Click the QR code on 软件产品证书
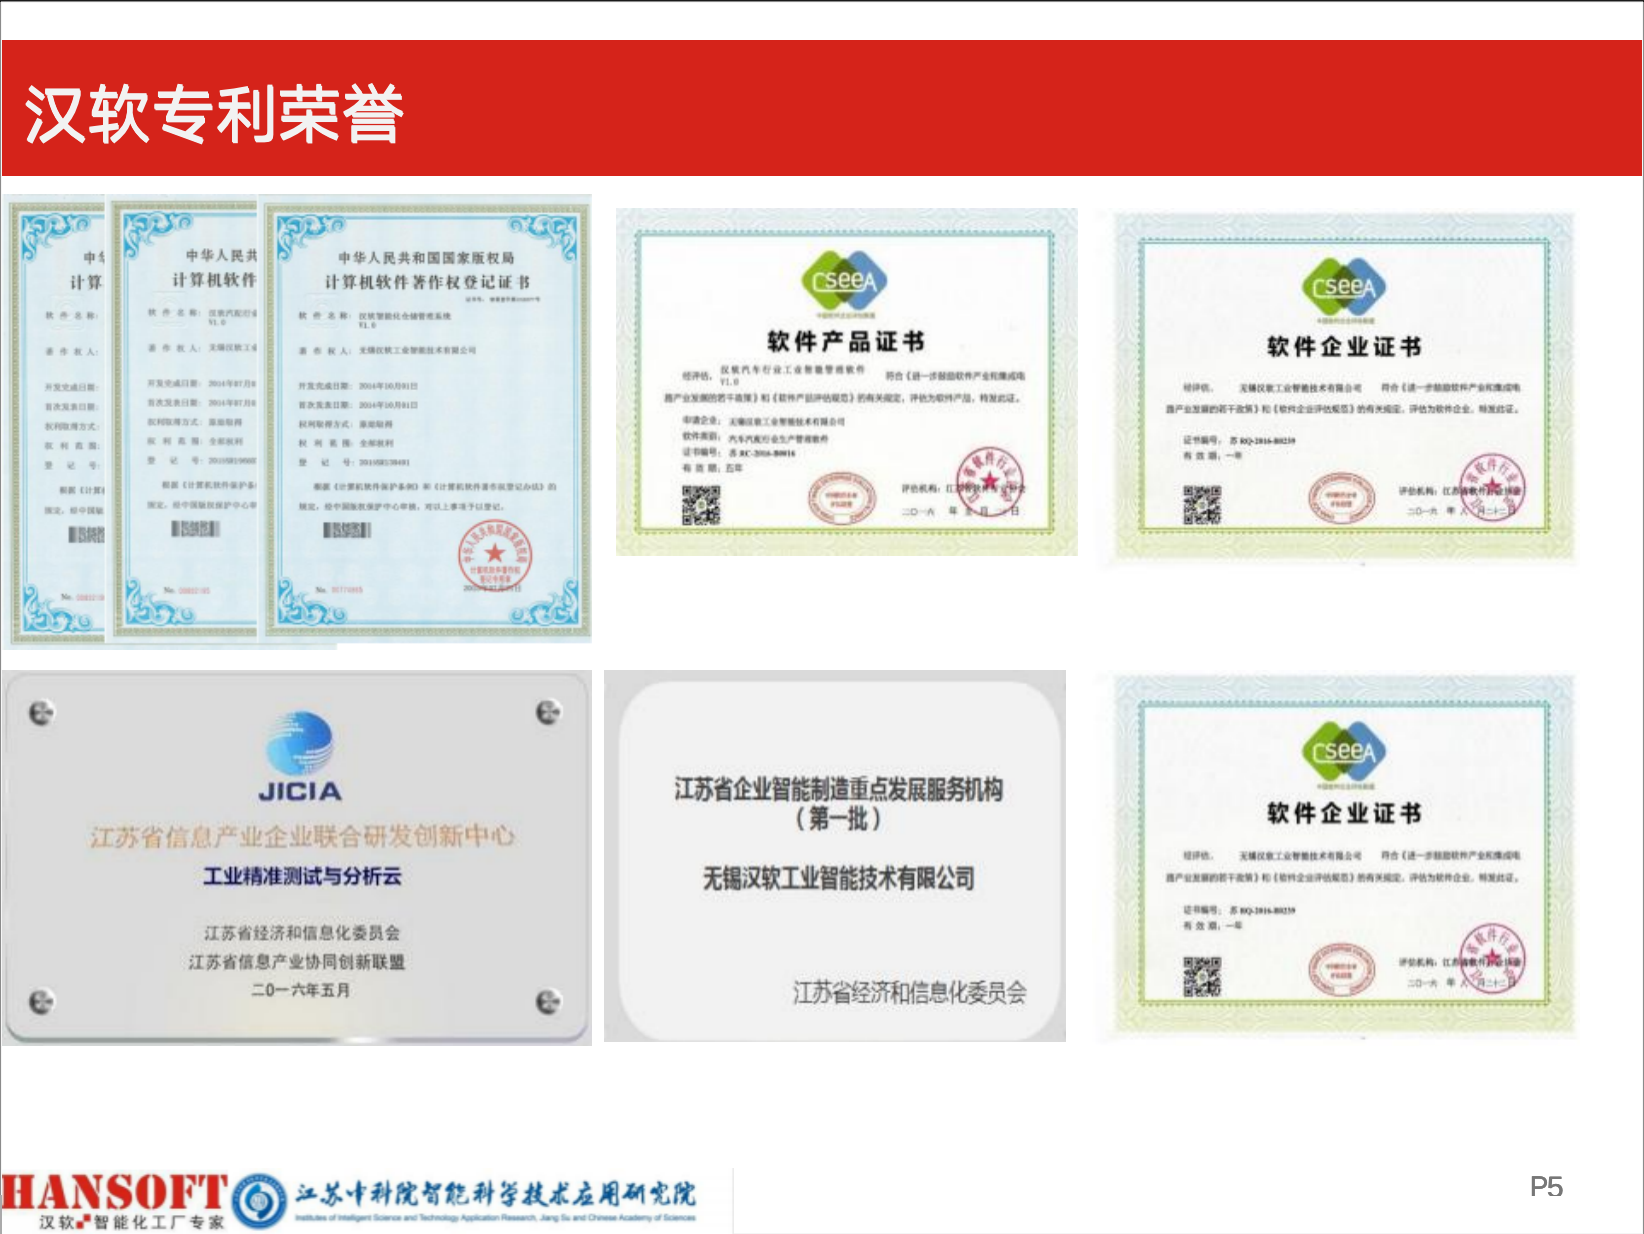The width and height of the screenshot is (1644, 1234). tap(701, 505)
